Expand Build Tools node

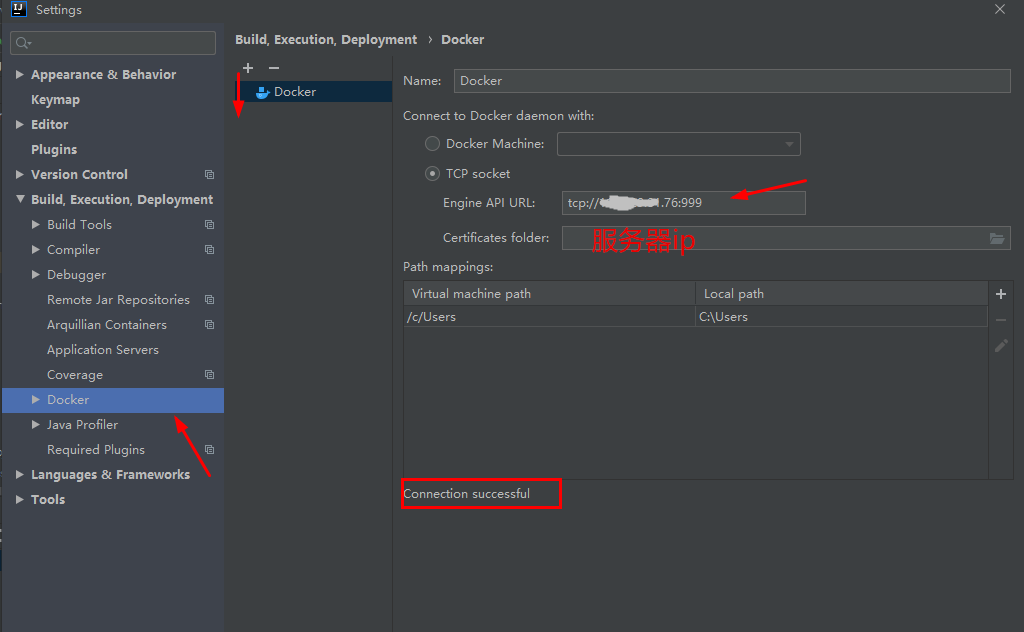36,224
